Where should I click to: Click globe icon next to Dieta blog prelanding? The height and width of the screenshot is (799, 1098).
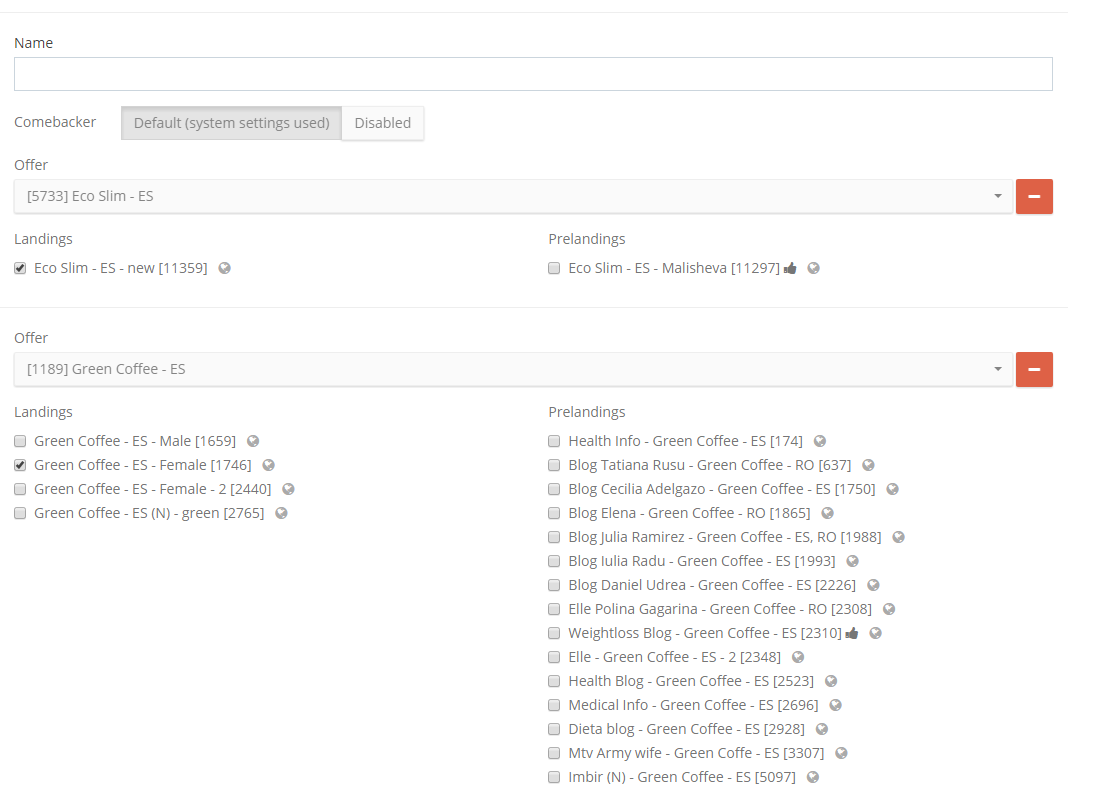[822, 728]
